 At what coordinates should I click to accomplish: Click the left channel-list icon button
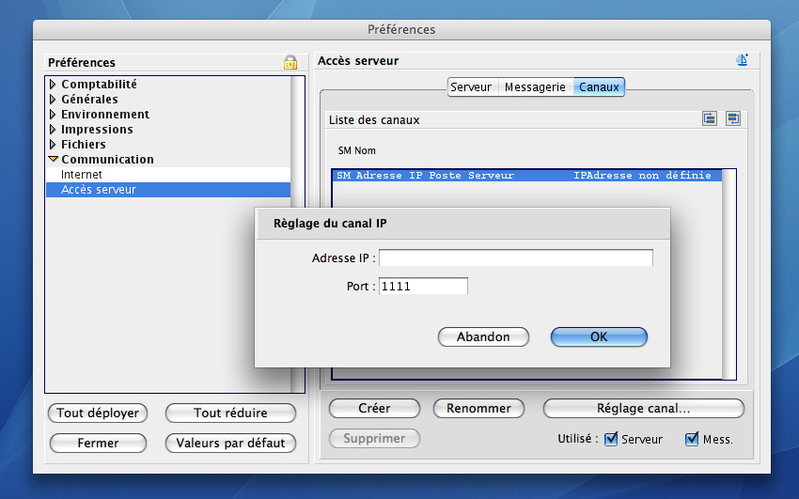point(710,119)
